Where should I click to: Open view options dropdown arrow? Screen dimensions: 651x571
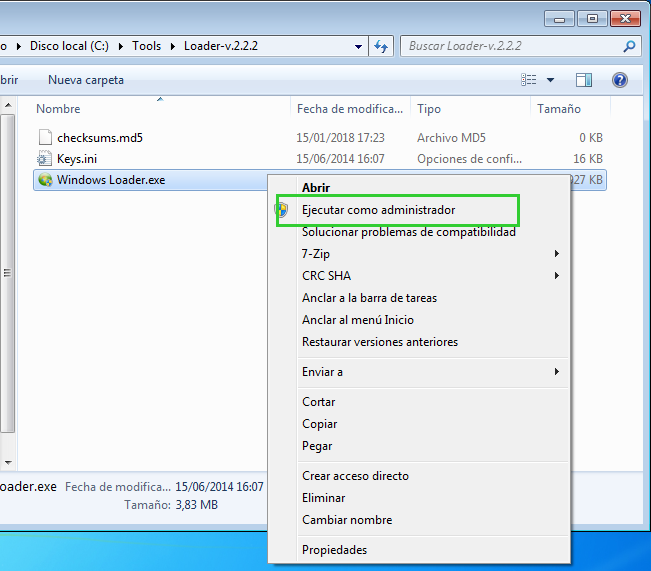551,80
